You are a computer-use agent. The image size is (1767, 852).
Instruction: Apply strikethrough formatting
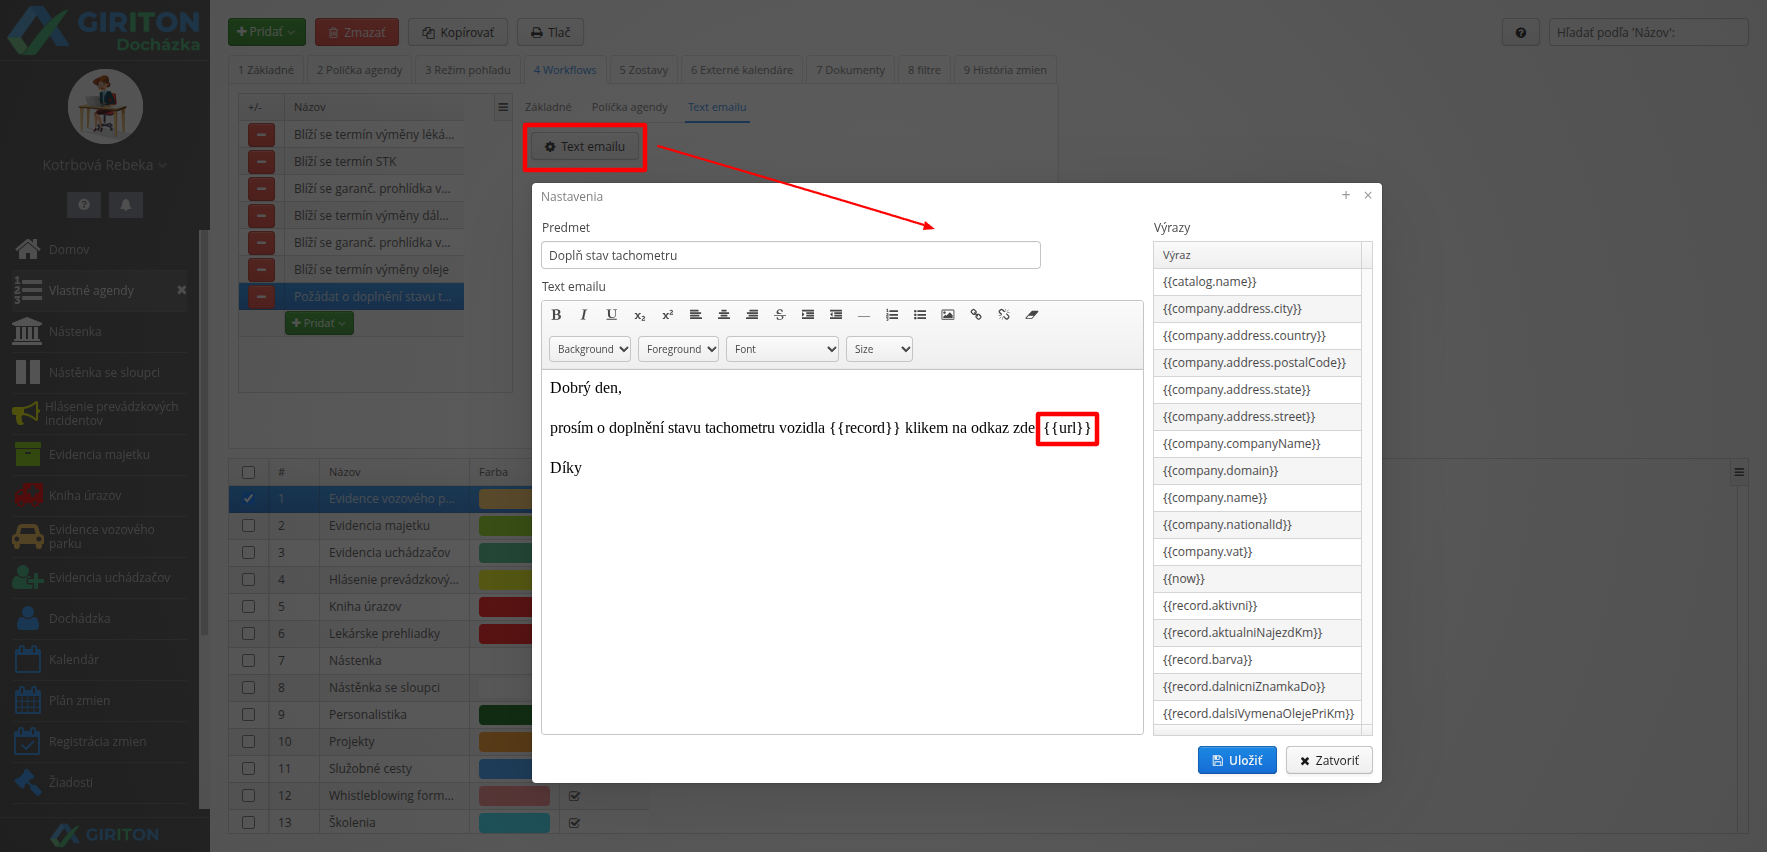point(780,315)
